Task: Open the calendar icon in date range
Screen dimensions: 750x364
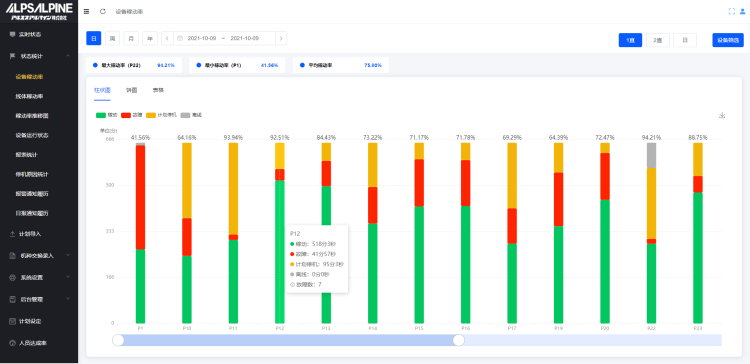Action: pyautogui.click(x=180, y=38)
